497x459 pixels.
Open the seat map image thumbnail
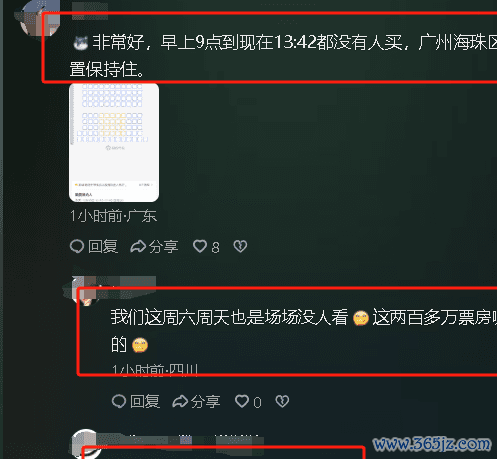[114, 143]
